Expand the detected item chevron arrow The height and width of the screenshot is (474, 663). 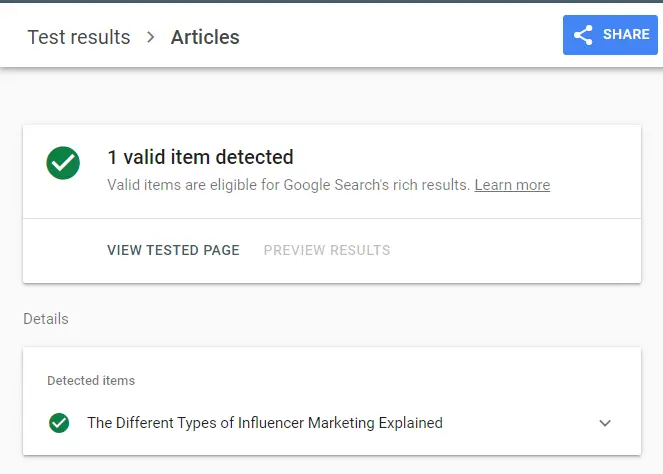[604, 423]
